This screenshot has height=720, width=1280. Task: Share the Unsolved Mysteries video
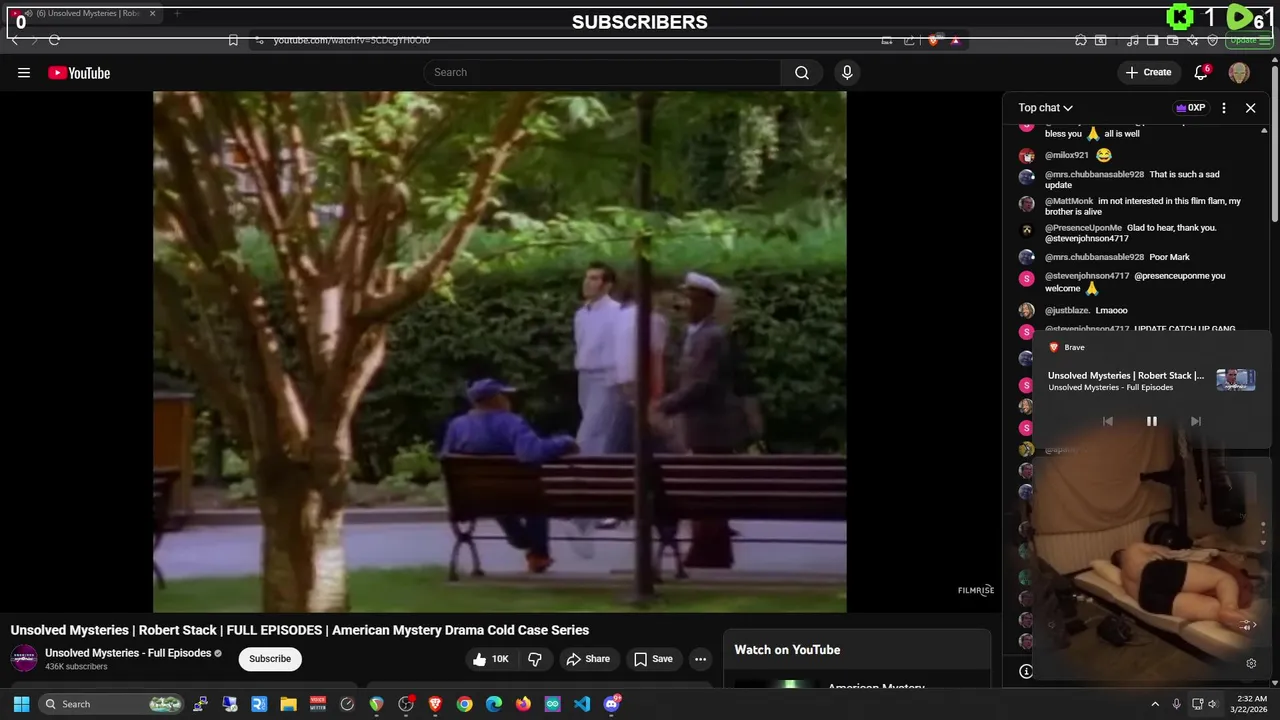tap(588, 659)
